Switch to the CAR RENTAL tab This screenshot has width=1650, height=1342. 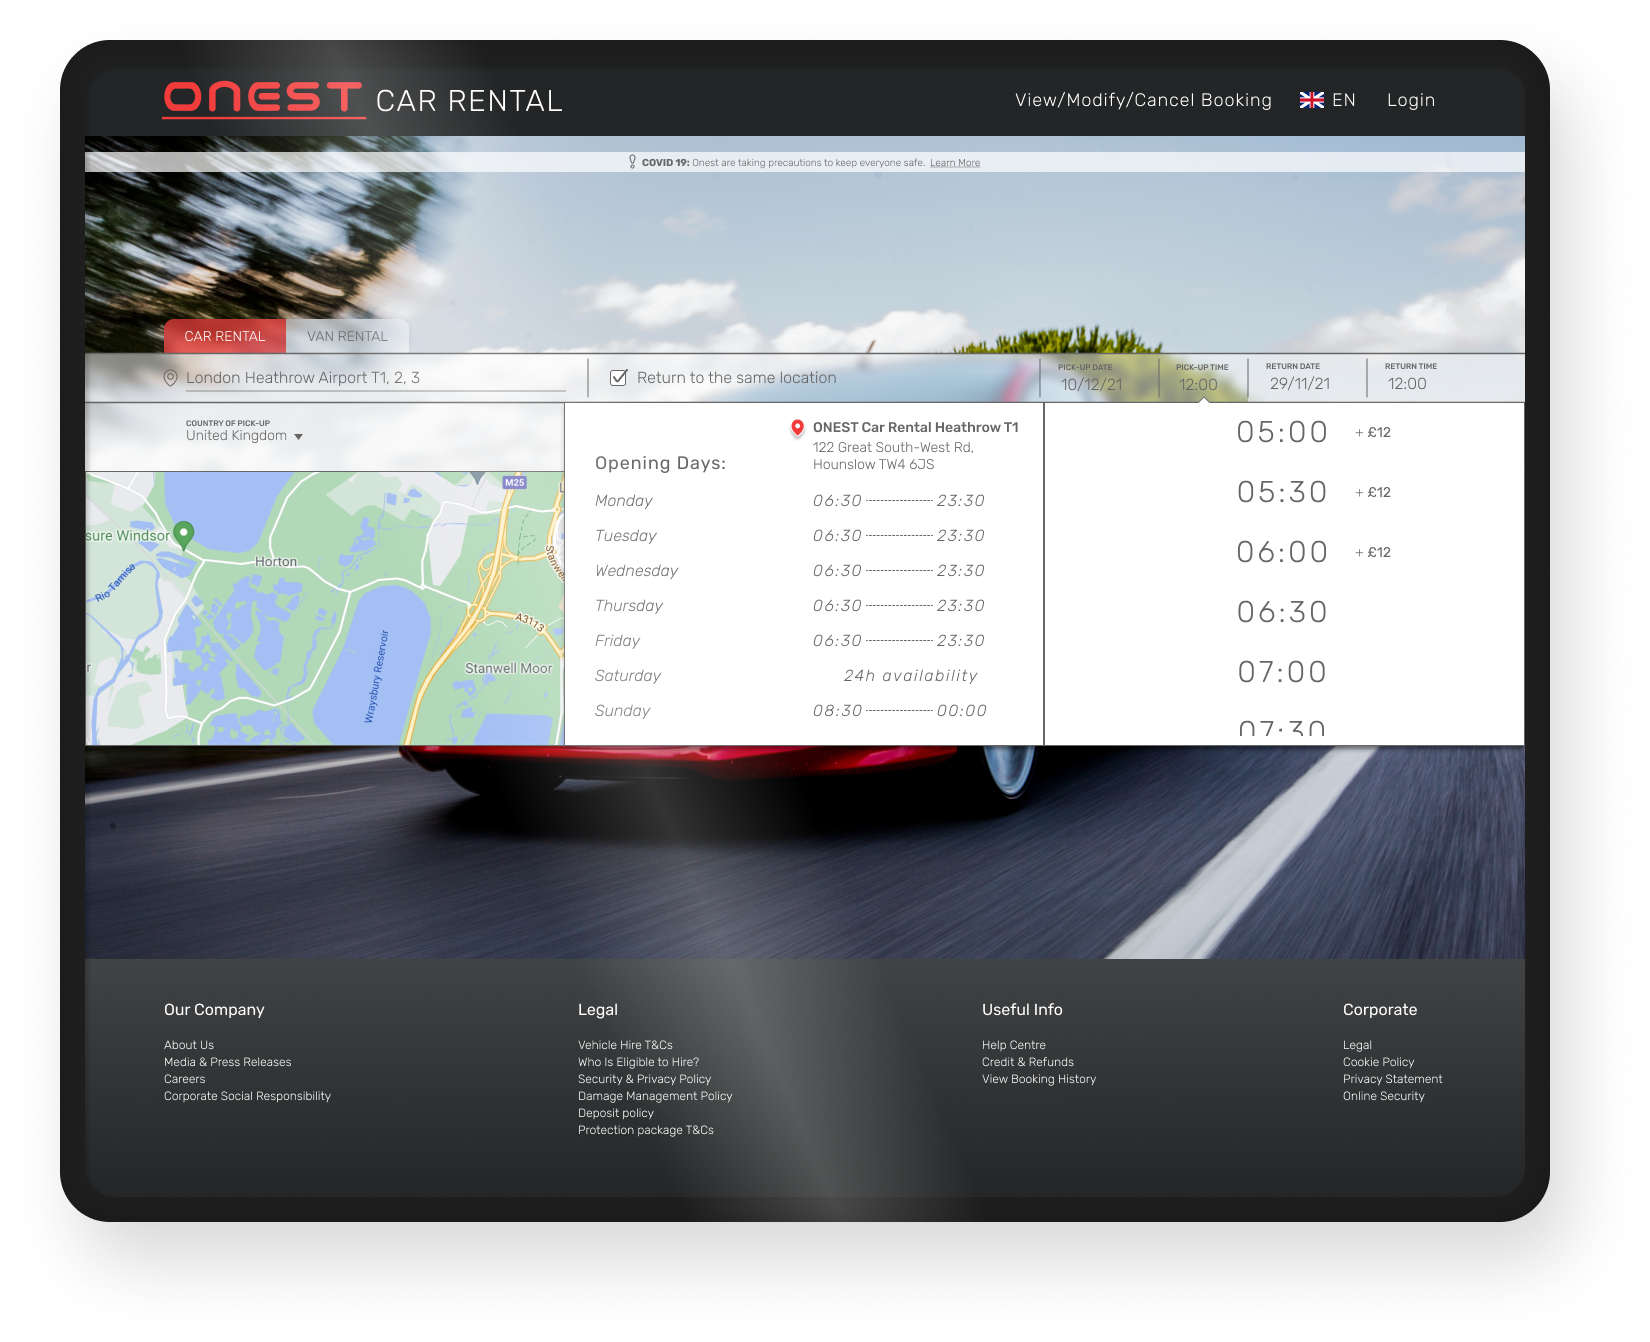225,336
